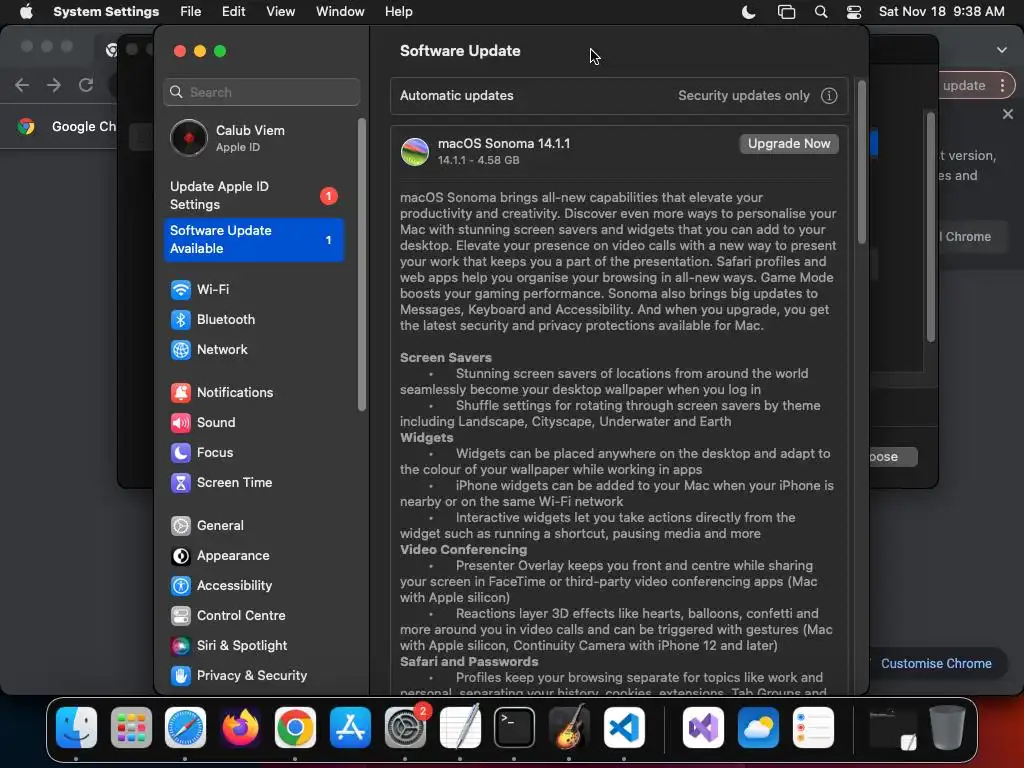The height and width of the screenshot is (768, 1024).
Task: Open the File menu
Action: [x=190, y=12]
